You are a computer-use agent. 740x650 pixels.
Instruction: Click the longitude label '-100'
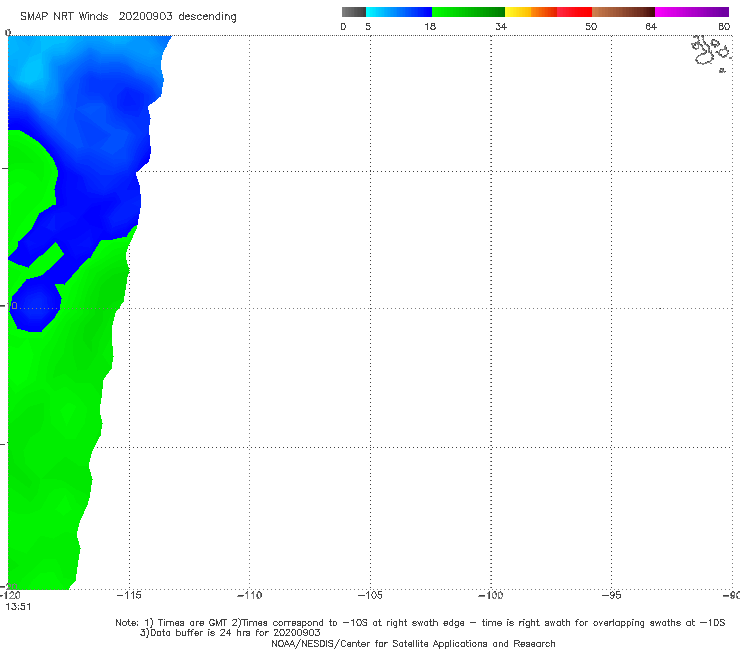pyautogui.click(x=491, y=596)
